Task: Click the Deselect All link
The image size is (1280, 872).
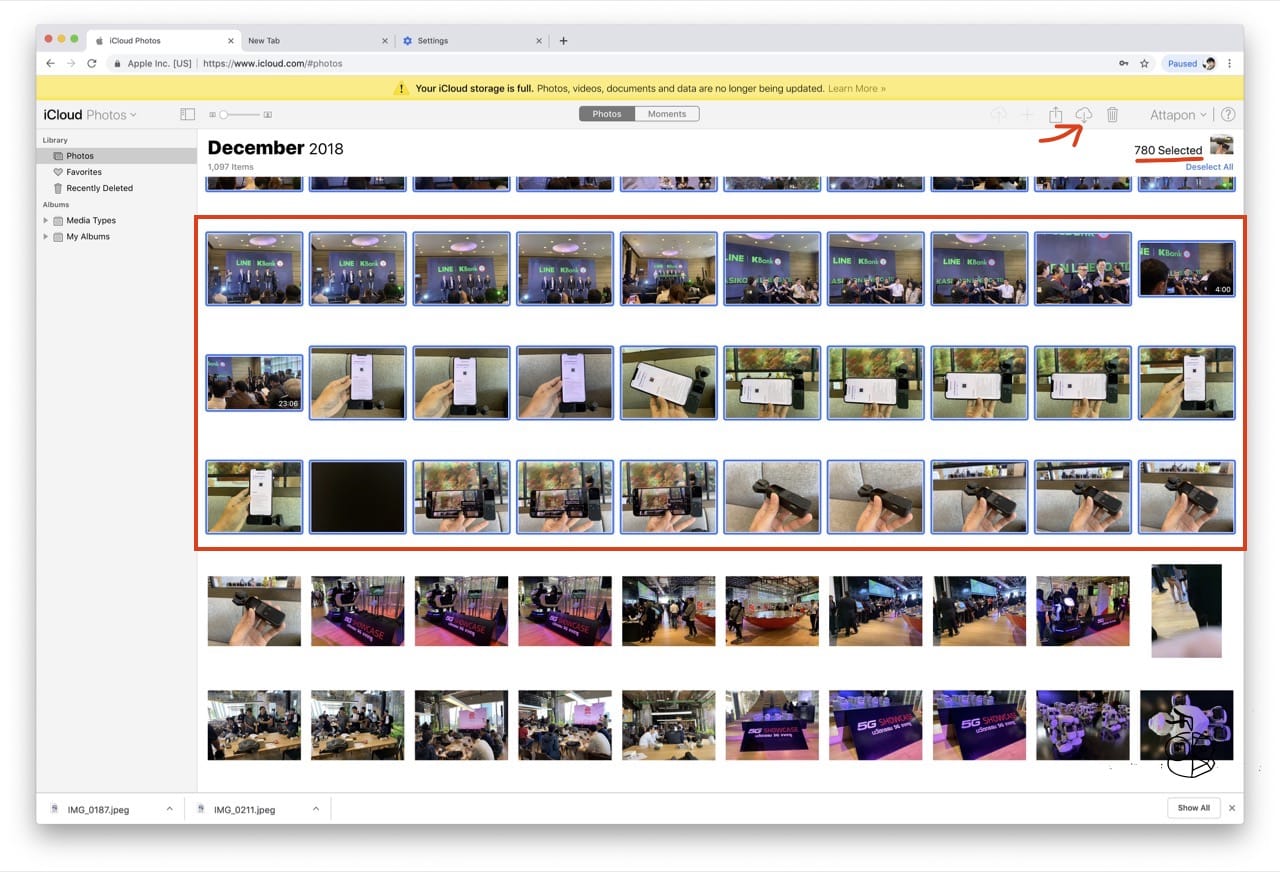Action: tap(1209, 166)
